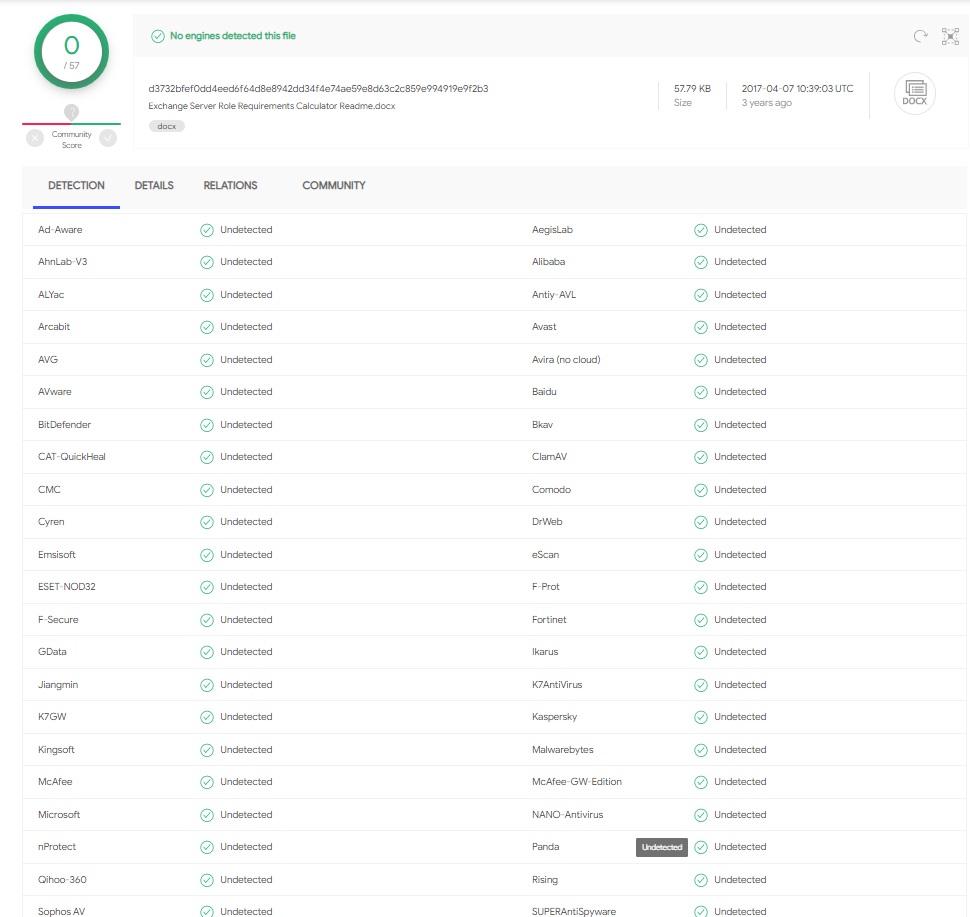Click the F-Secure engine name

pos(58,619)
